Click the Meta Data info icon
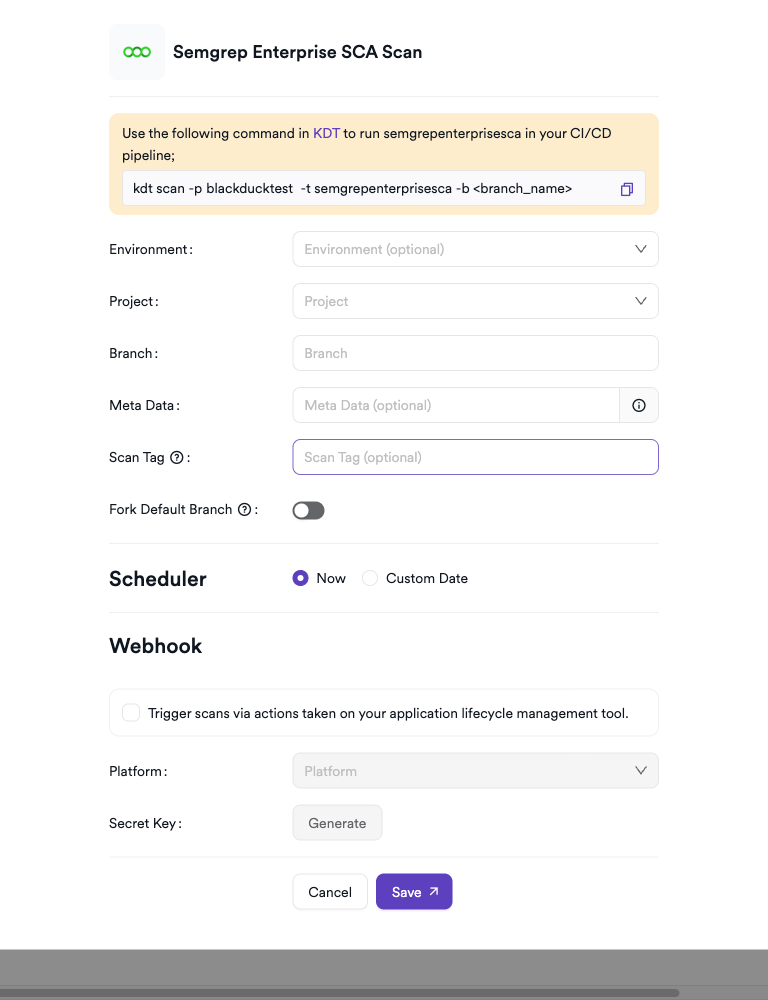 pyautogui.click(x=639, y=405)
